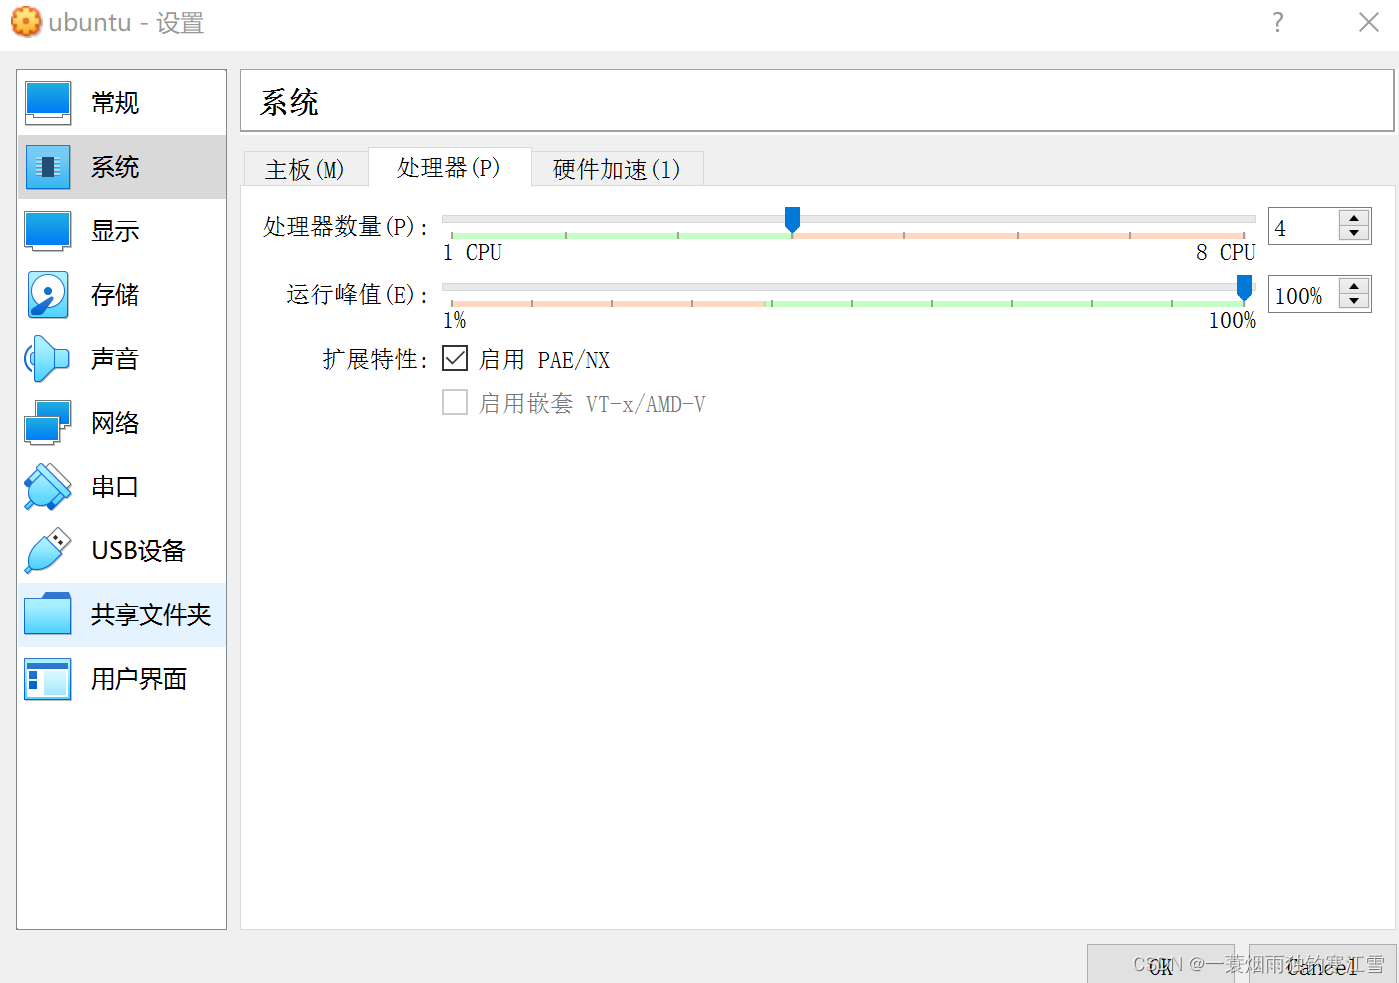The height and width of the screenshot is (983, 1399).
Task: Select the 系统 chip icon in sidebar
Action: tap(48, 167)
